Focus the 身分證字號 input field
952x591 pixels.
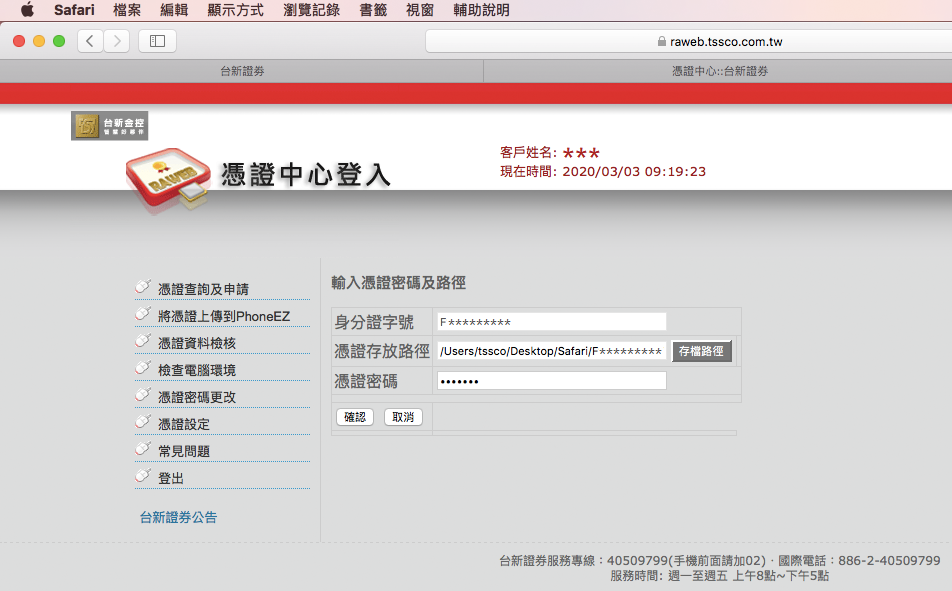[x=551, y=321]
